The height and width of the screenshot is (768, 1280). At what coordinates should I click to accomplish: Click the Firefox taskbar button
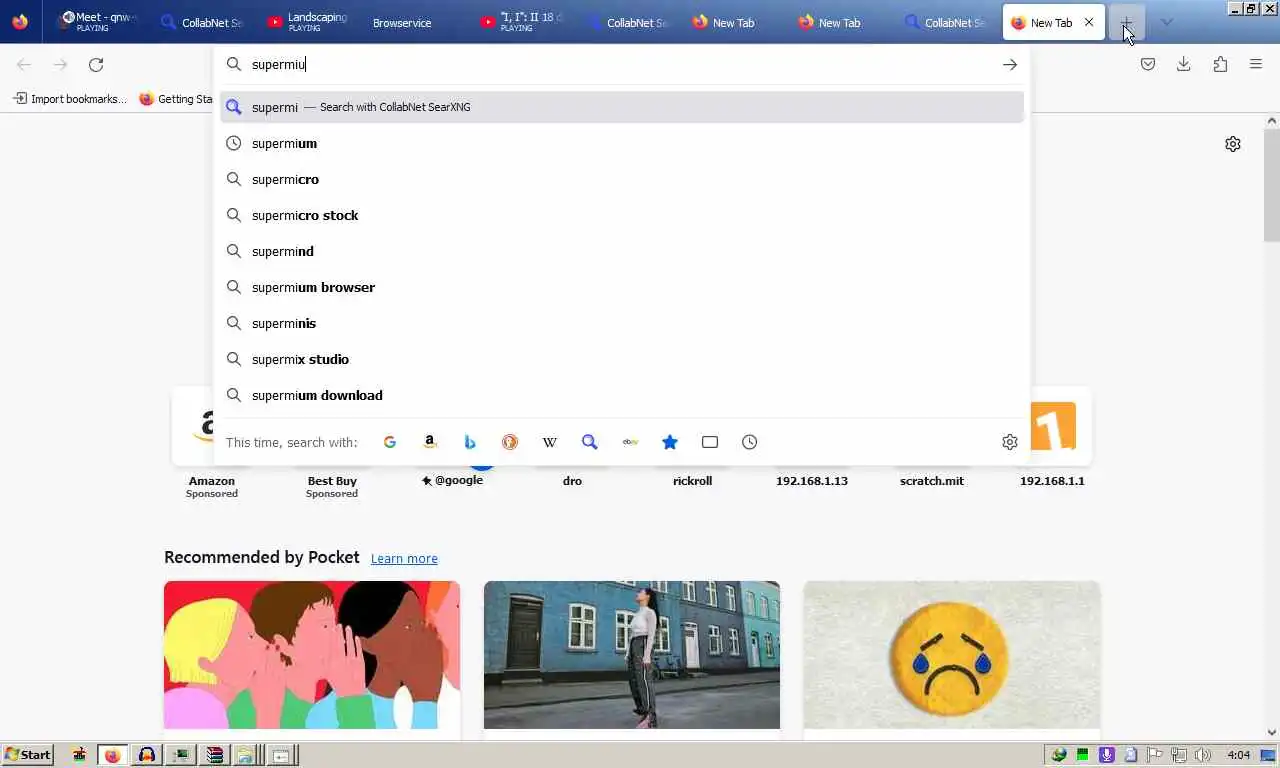[x=112, y=755]
